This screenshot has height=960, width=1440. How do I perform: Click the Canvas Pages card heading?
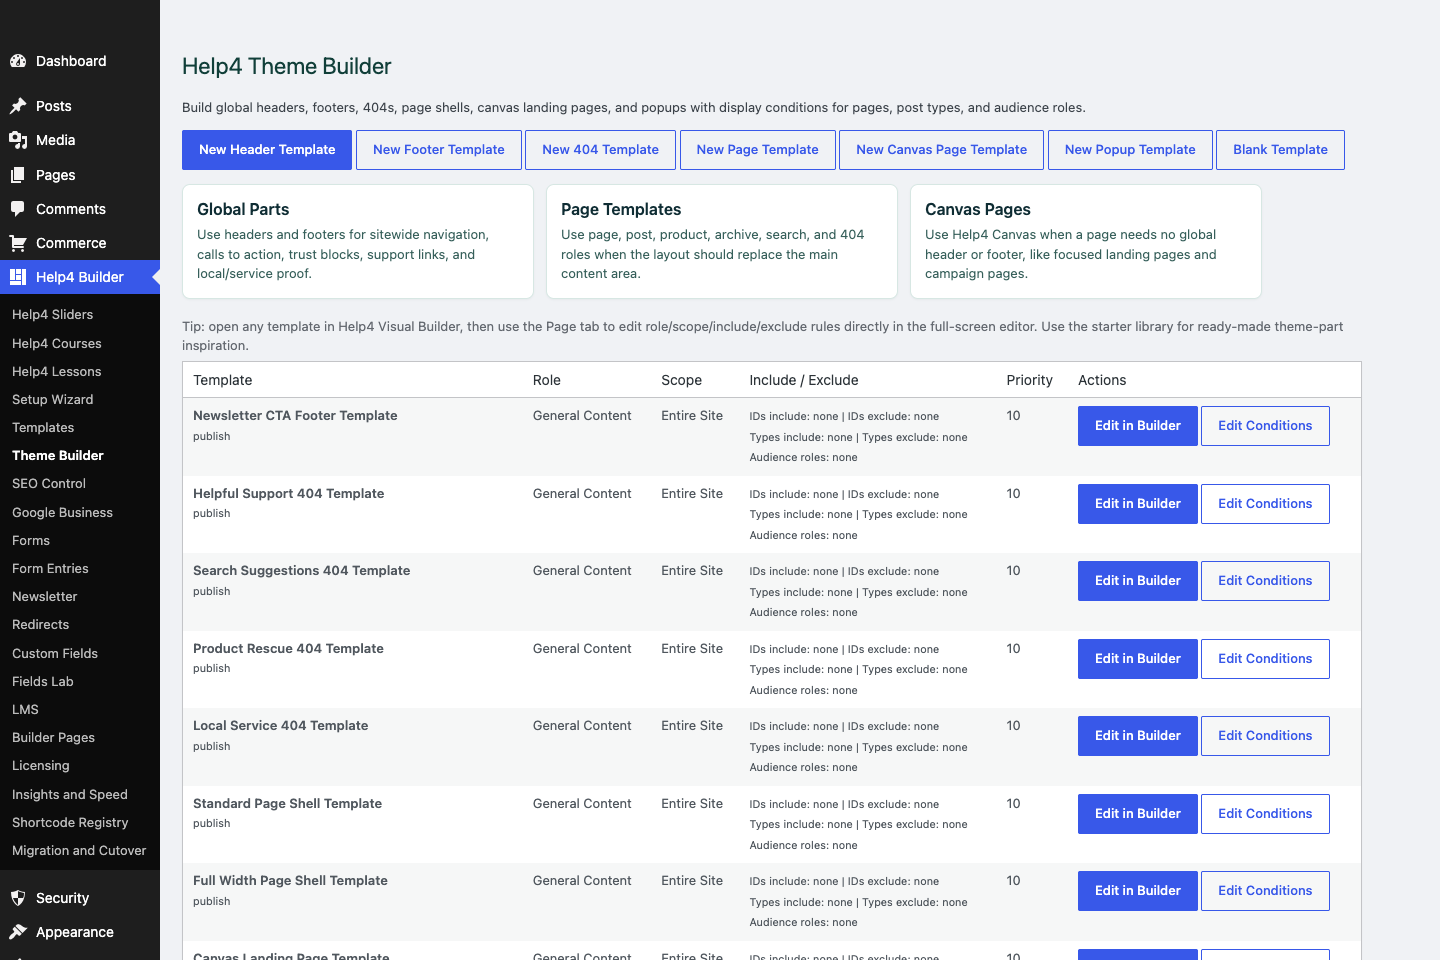coord(978,209)
